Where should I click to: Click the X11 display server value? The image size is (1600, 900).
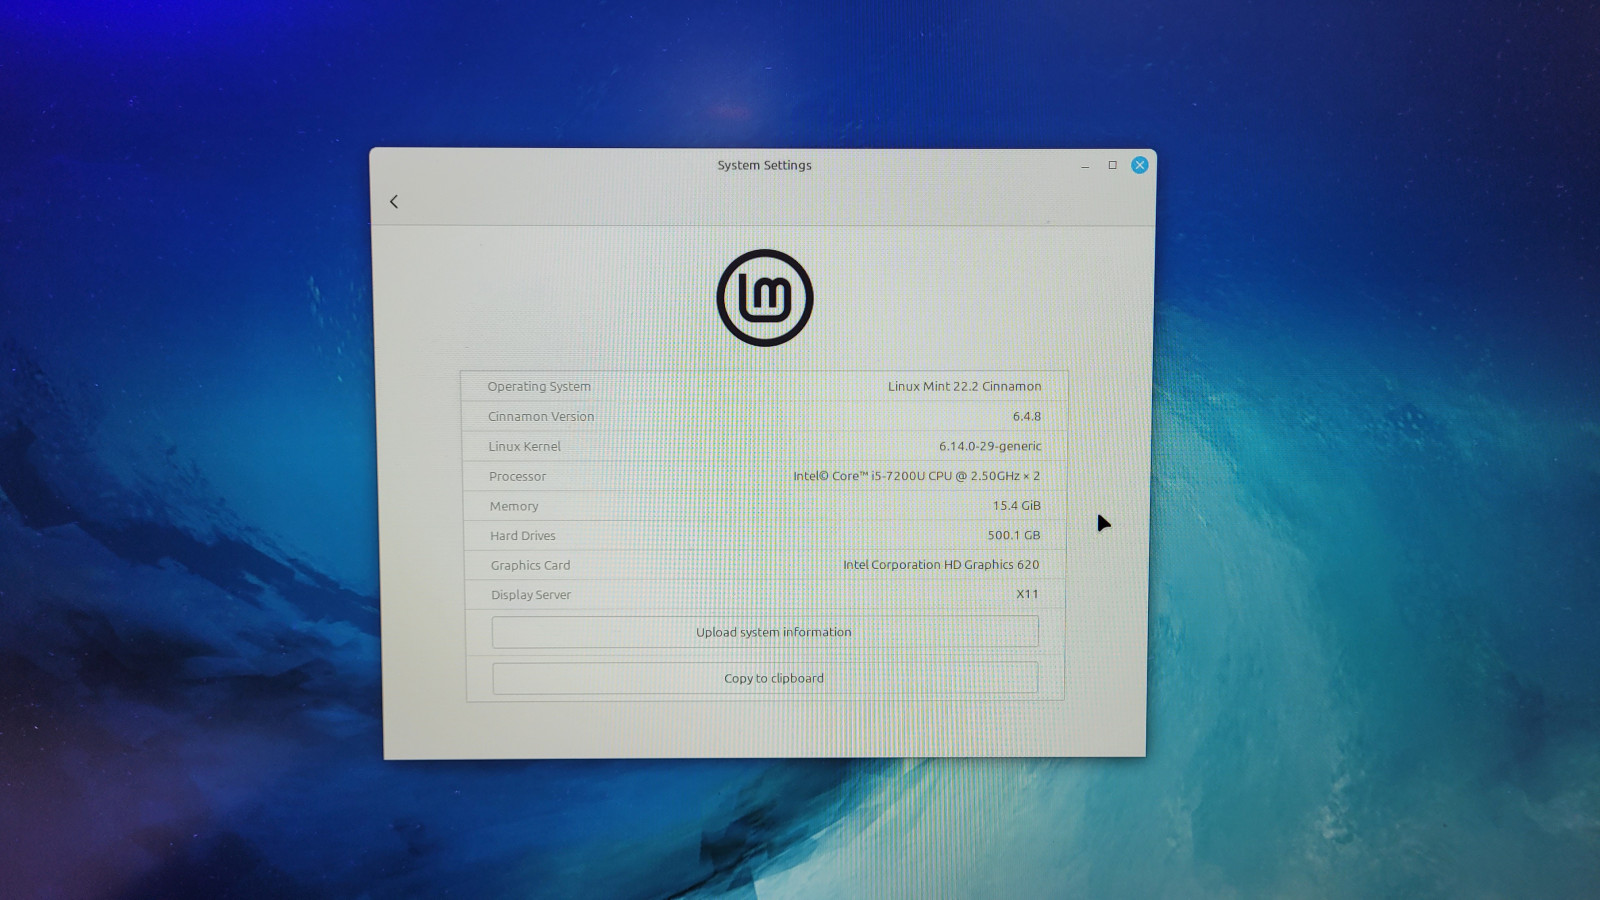pyautogui.click(x=1027, y=594)
